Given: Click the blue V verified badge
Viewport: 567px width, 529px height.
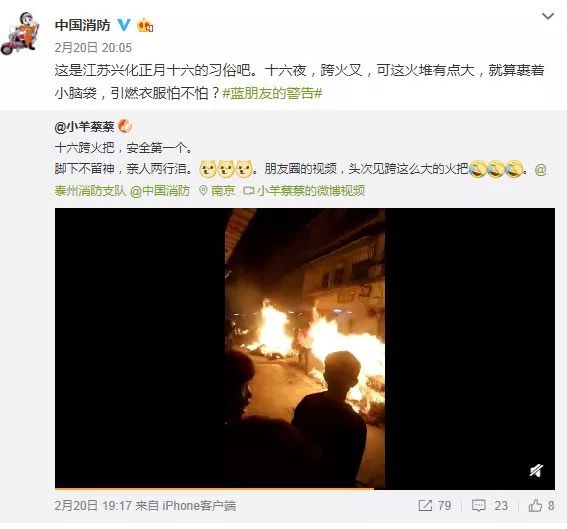Looking at the screenshot, I should [x=124, y=25].
